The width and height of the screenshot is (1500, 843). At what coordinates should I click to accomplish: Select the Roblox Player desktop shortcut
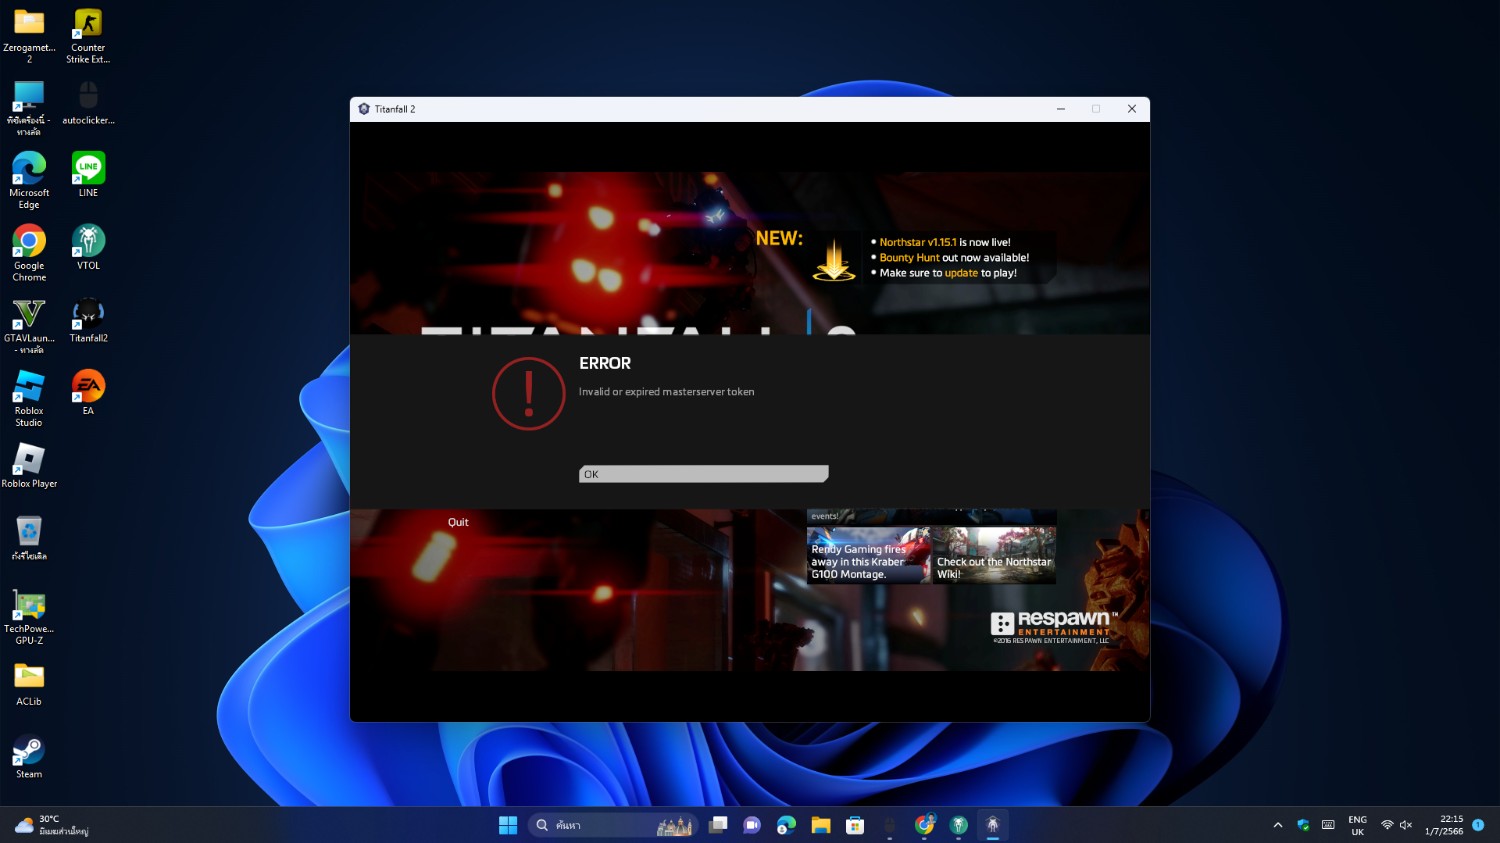coord(29,466)
